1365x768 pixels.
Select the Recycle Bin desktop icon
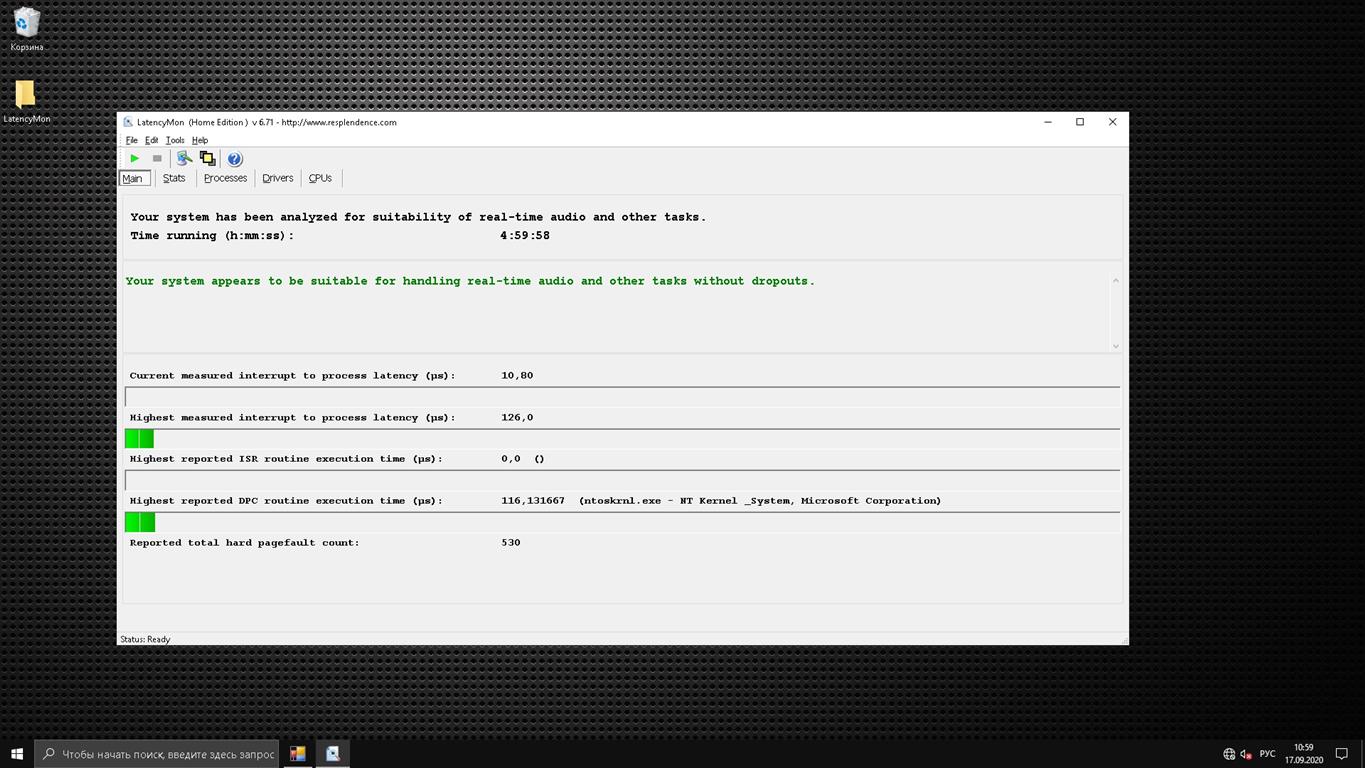point(27,30)
